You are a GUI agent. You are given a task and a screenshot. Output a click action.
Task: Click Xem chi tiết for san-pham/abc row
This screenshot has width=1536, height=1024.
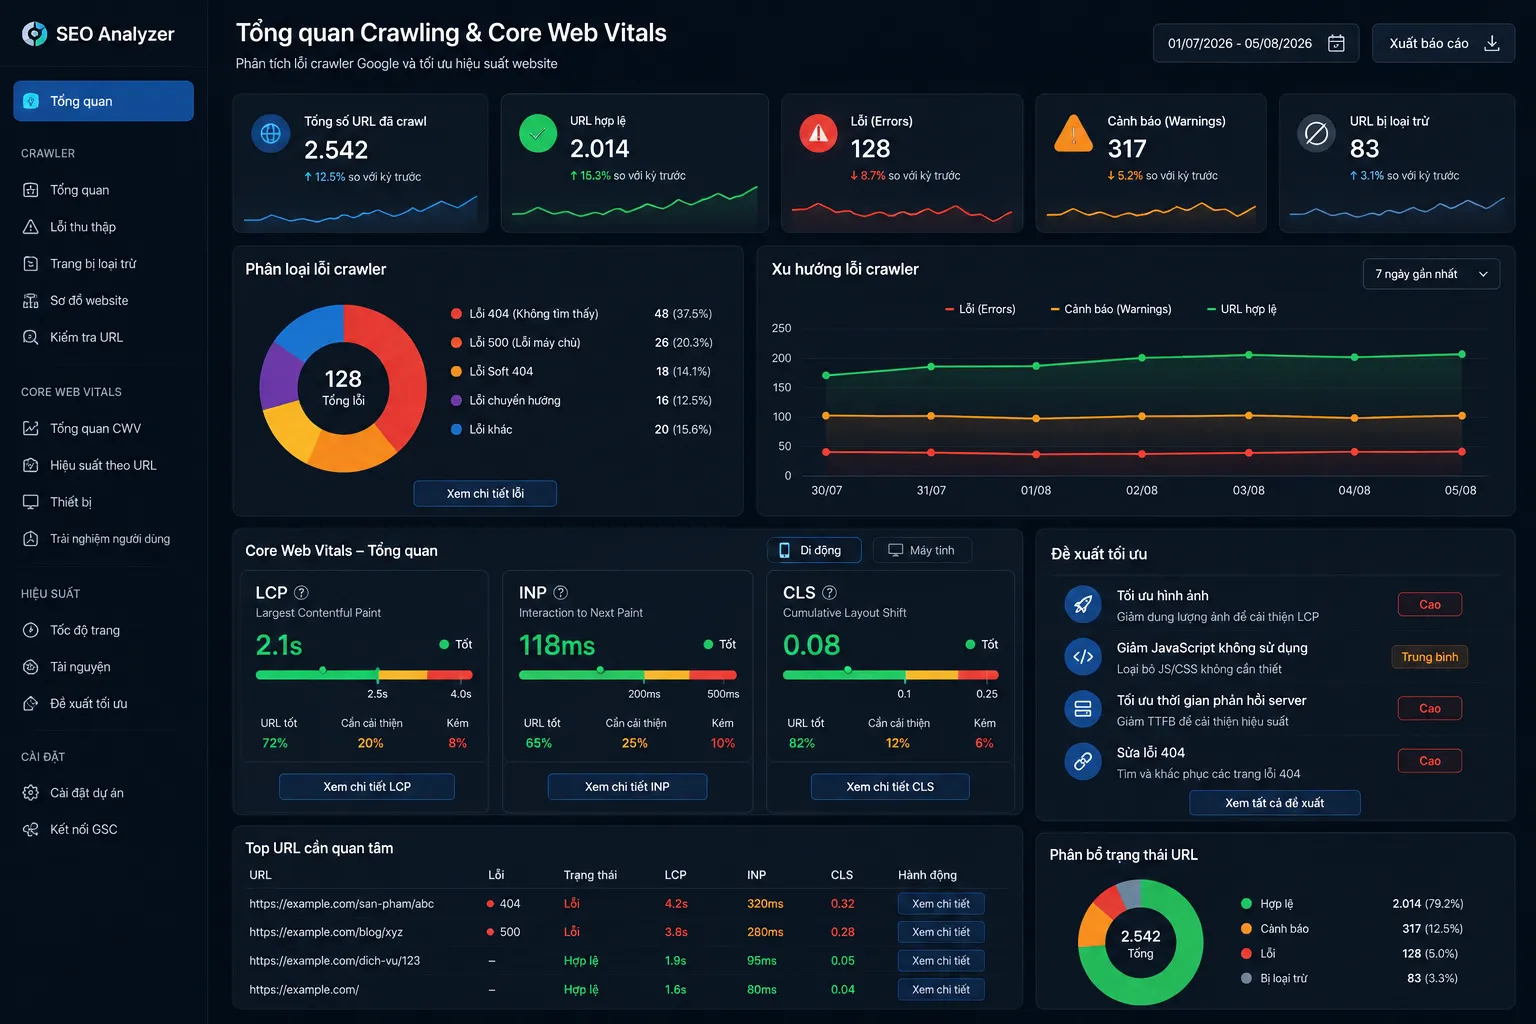pyautogui.click(x=941, y=904)
